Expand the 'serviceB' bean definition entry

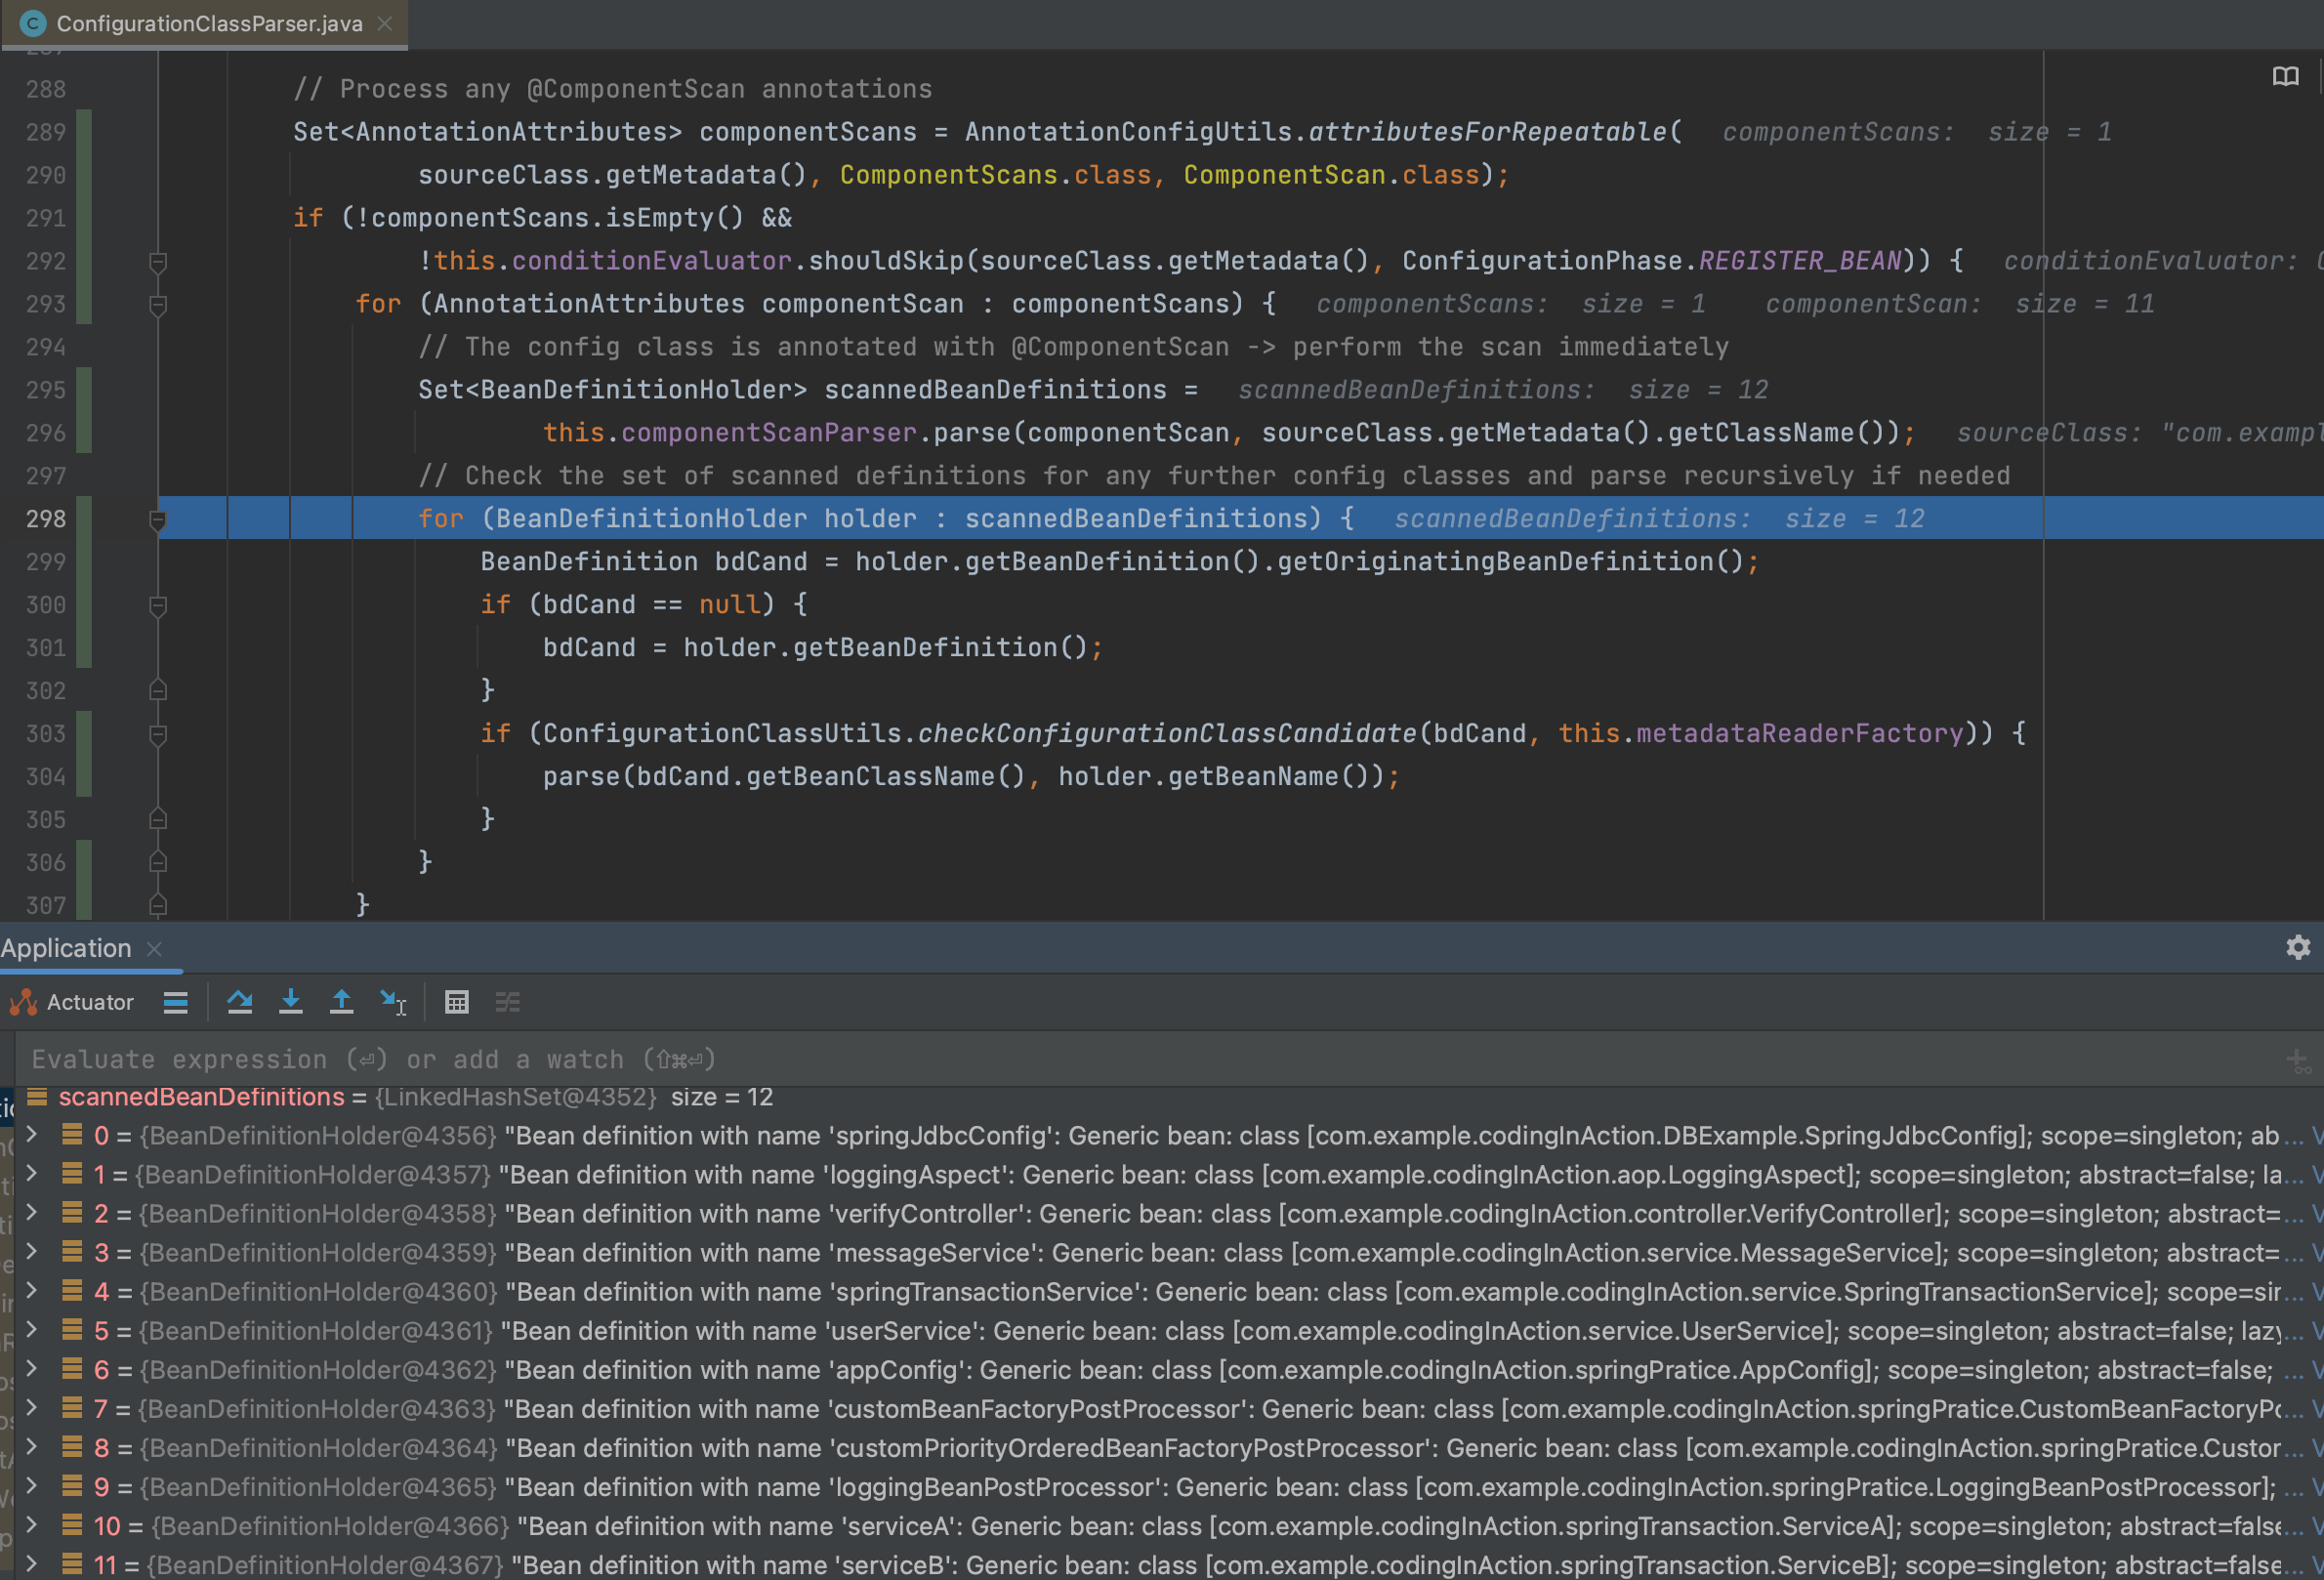[x=31, y=1563]
